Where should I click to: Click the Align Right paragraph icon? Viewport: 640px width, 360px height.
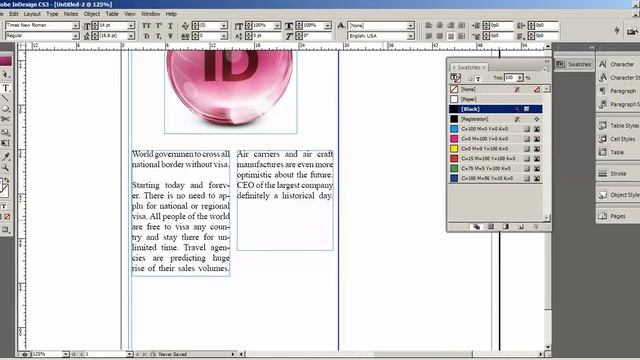click(451, 25)
